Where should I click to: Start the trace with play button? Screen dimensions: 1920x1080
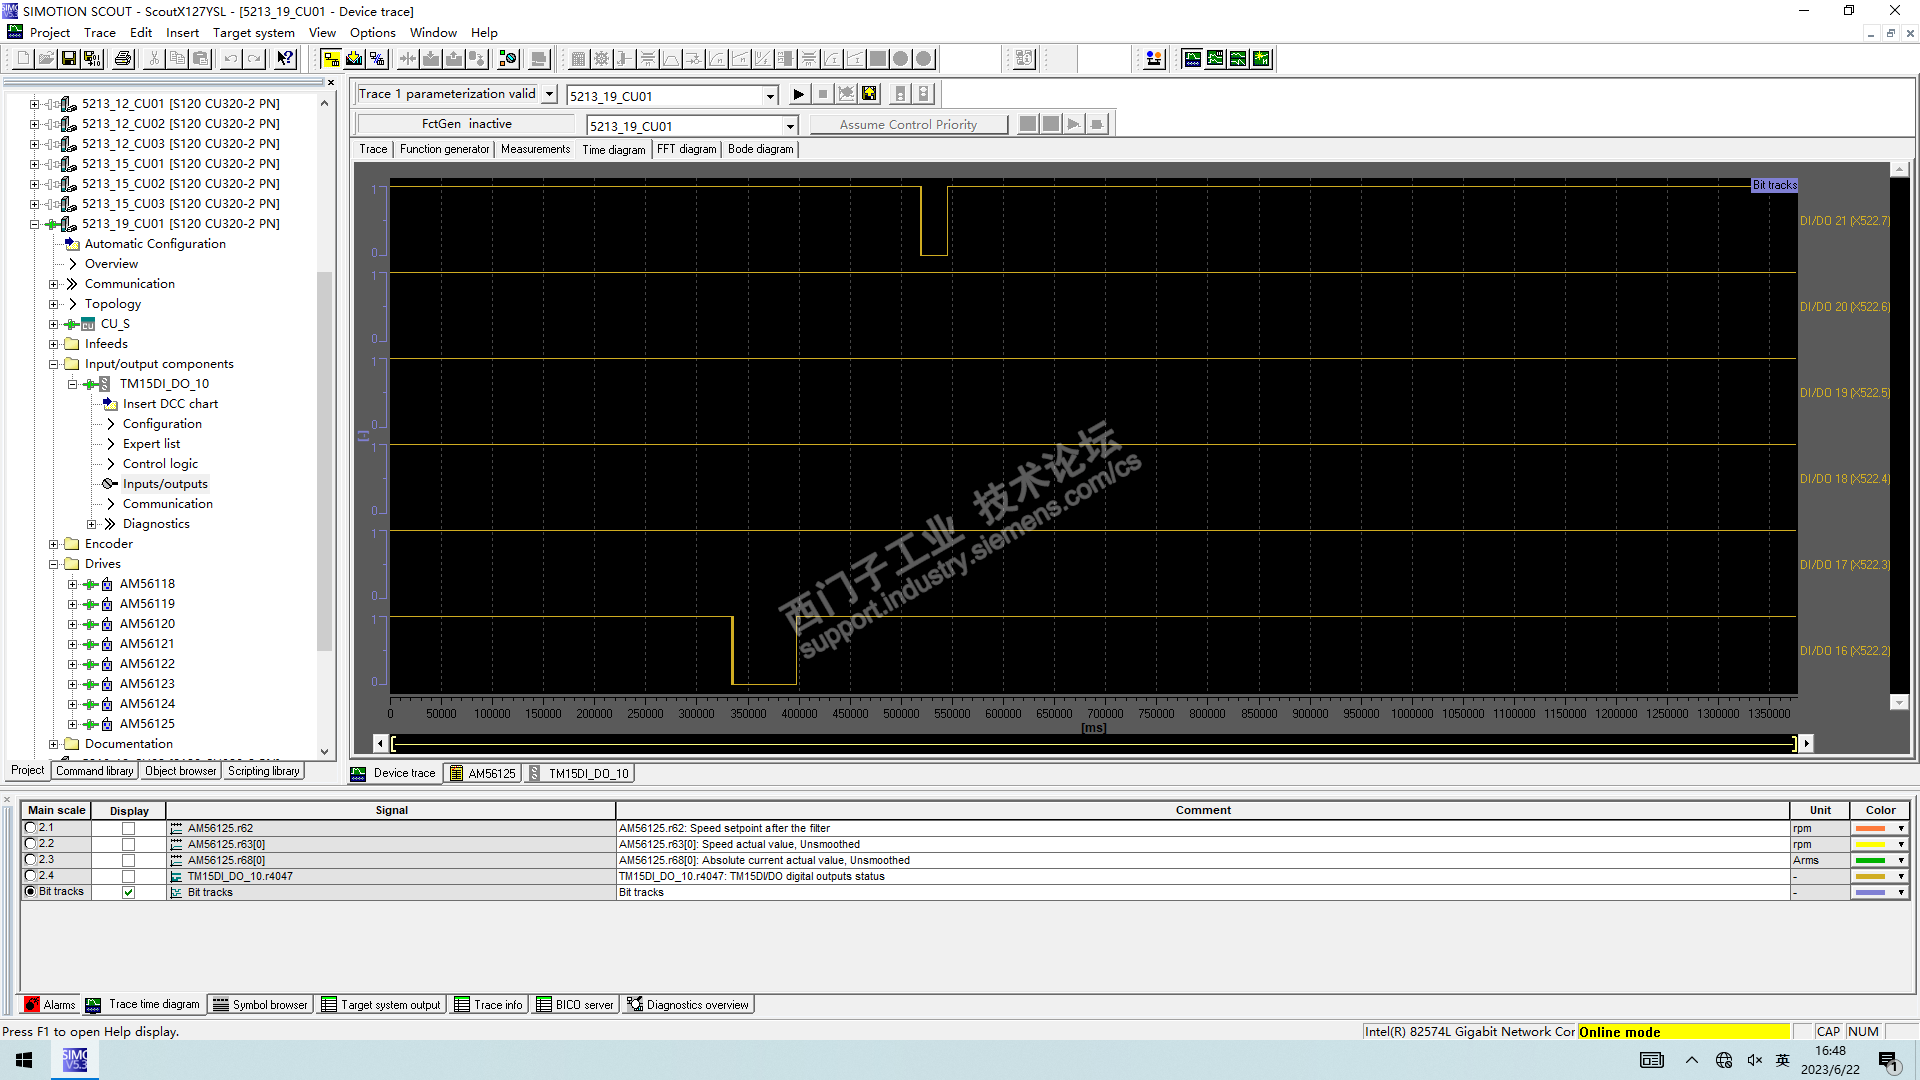tap(798, 95)
